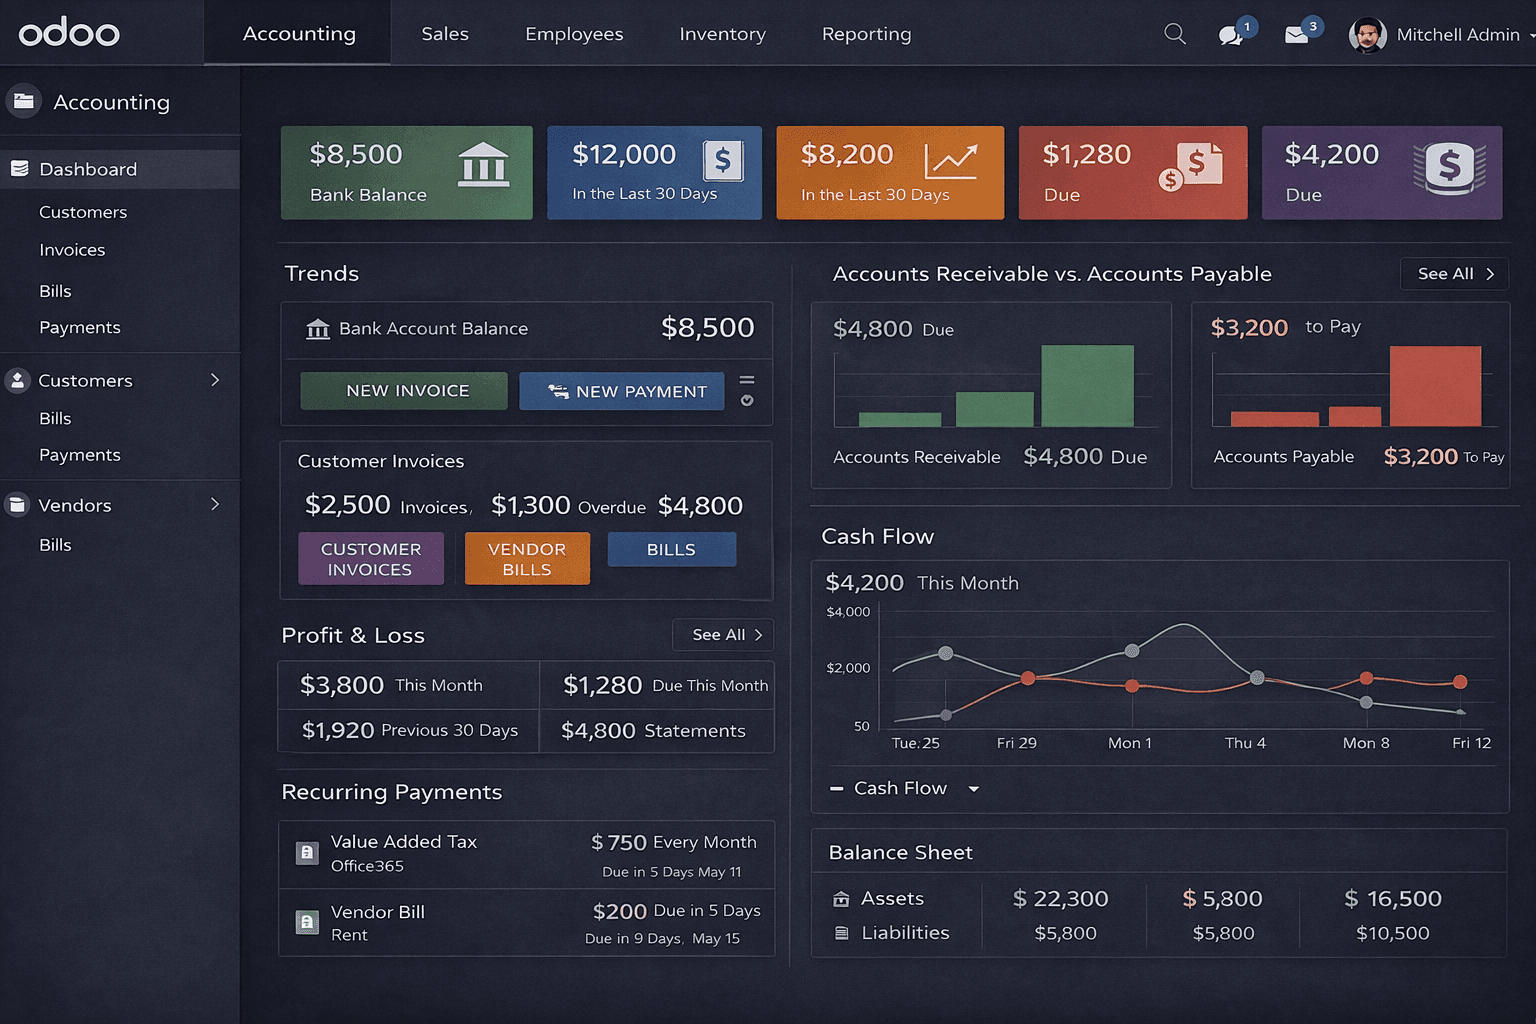Open the chat conversations icon
This screenshot has height=1024, width=1536.
click(1231, 35)
